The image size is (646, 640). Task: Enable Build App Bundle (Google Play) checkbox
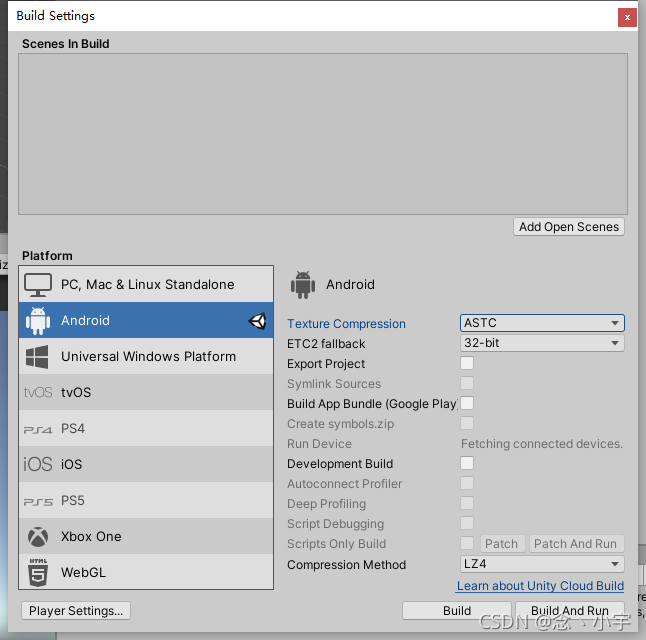(467, 403)
